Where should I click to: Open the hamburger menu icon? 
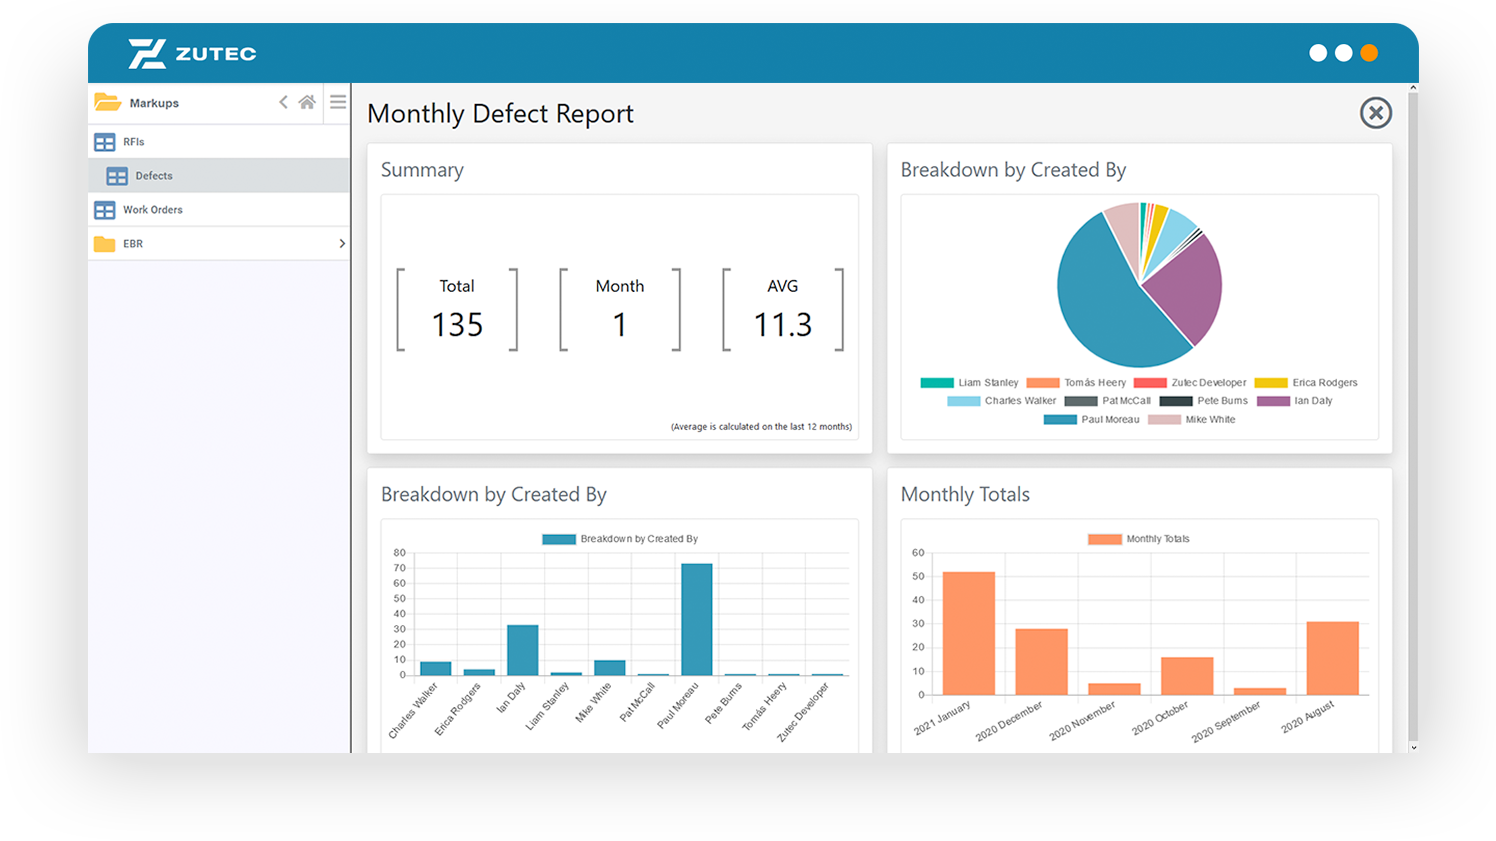pyautogui.click(x=338, y=102)
